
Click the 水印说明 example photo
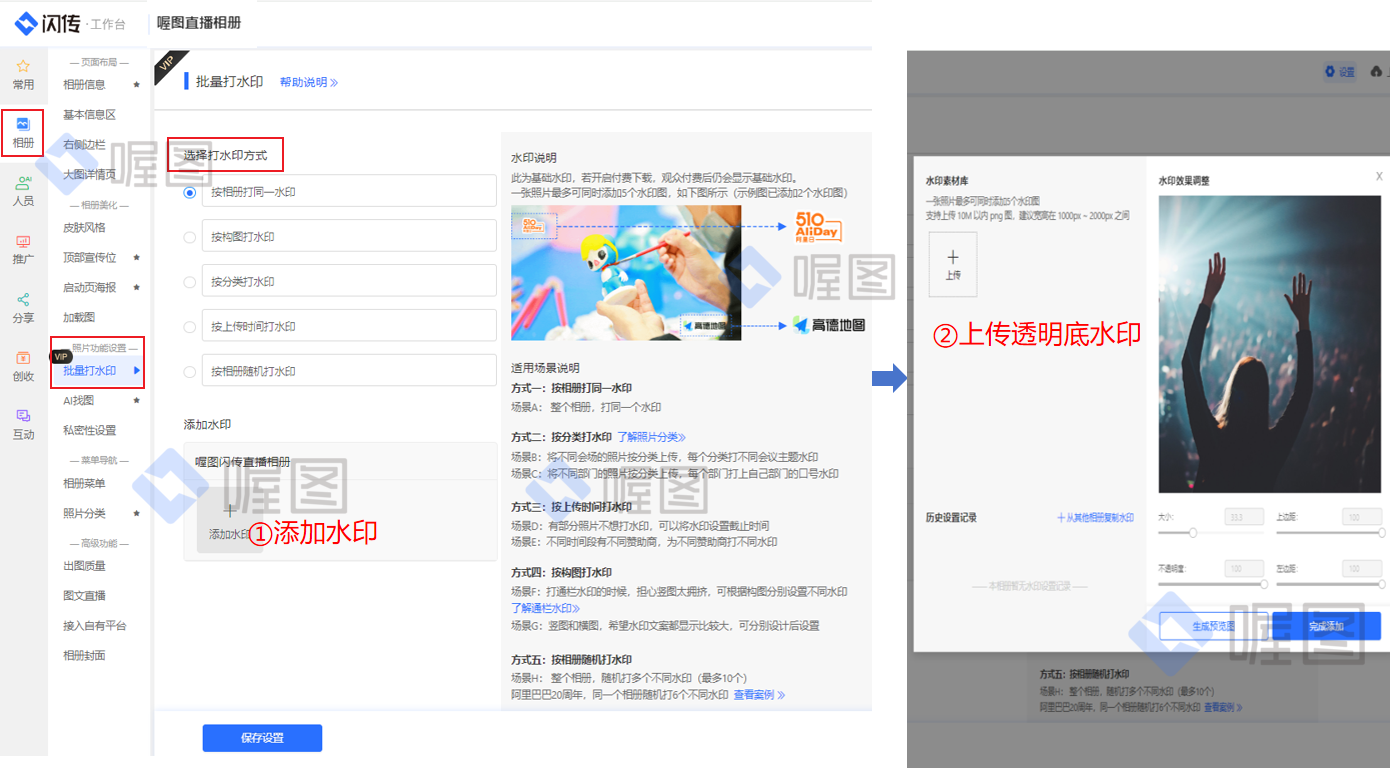(626, 272)
